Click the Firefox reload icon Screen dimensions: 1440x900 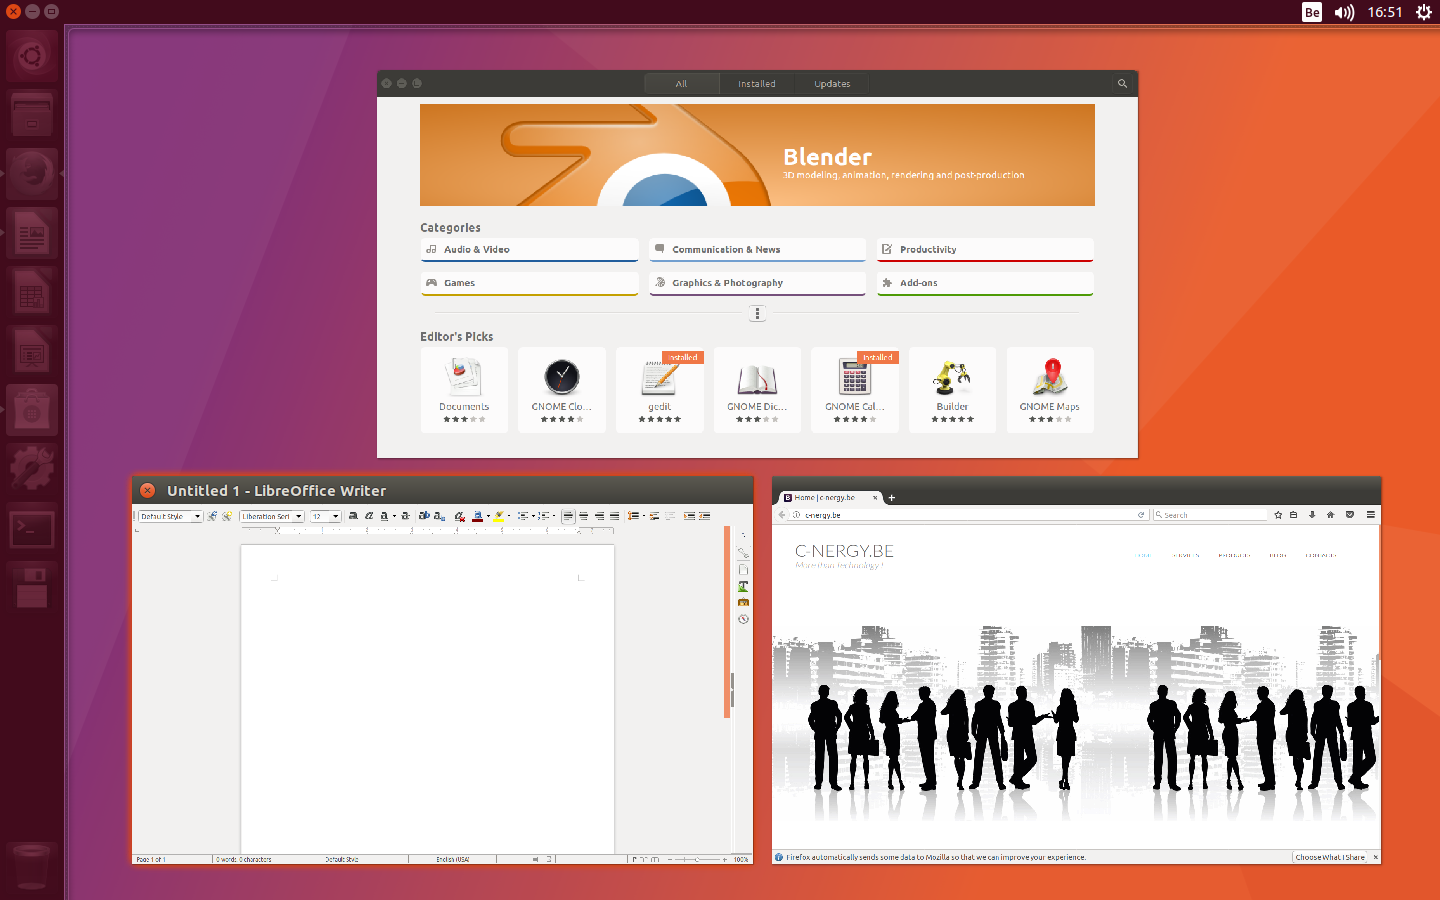coord(1141,515)
